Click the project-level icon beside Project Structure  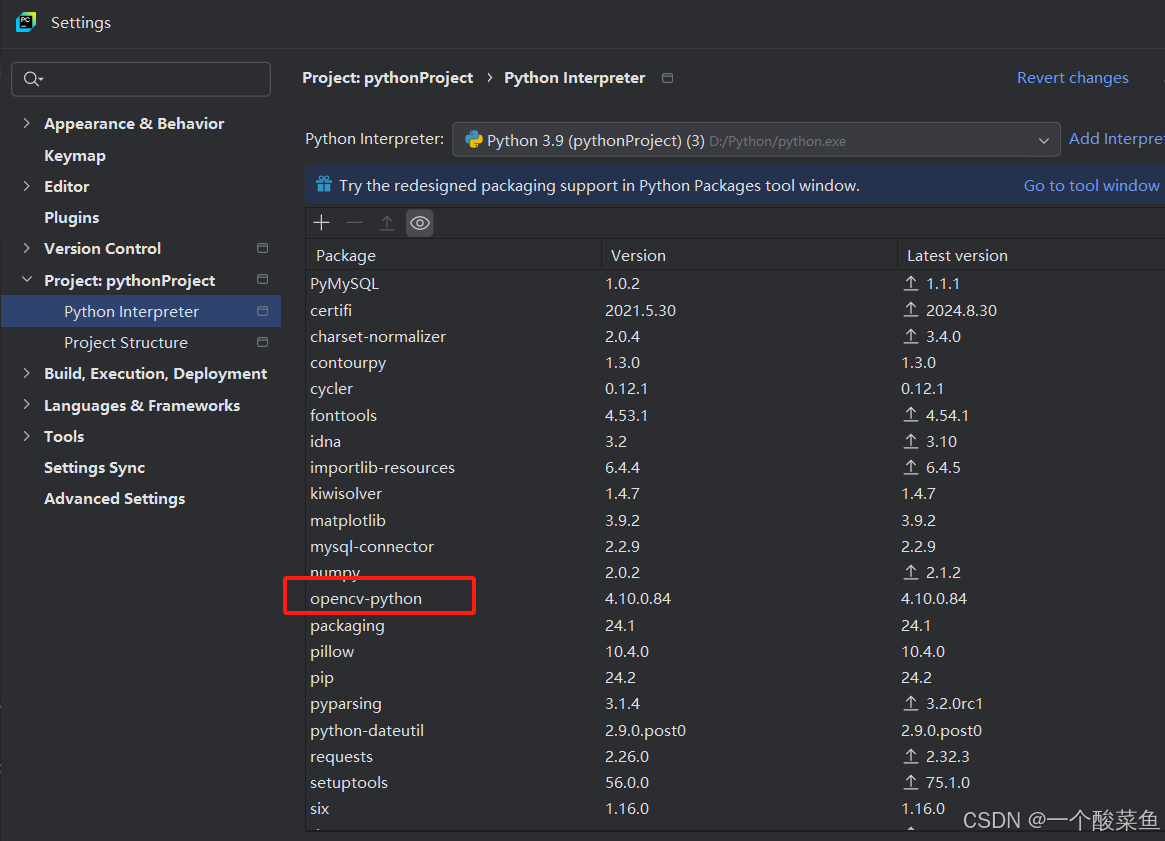262,342
